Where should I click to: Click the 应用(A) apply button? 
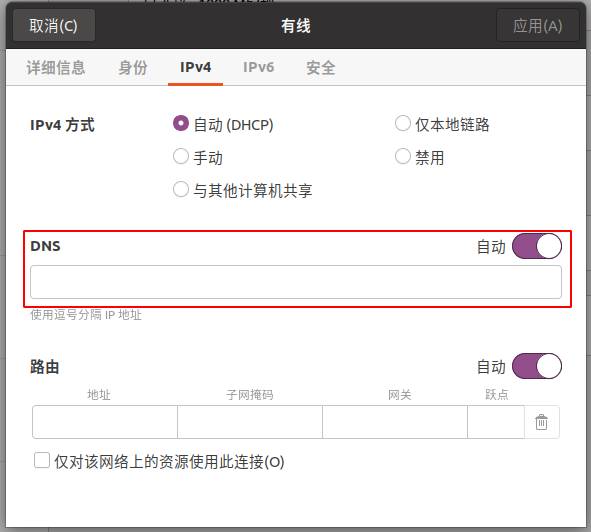(x=538, y=26)
